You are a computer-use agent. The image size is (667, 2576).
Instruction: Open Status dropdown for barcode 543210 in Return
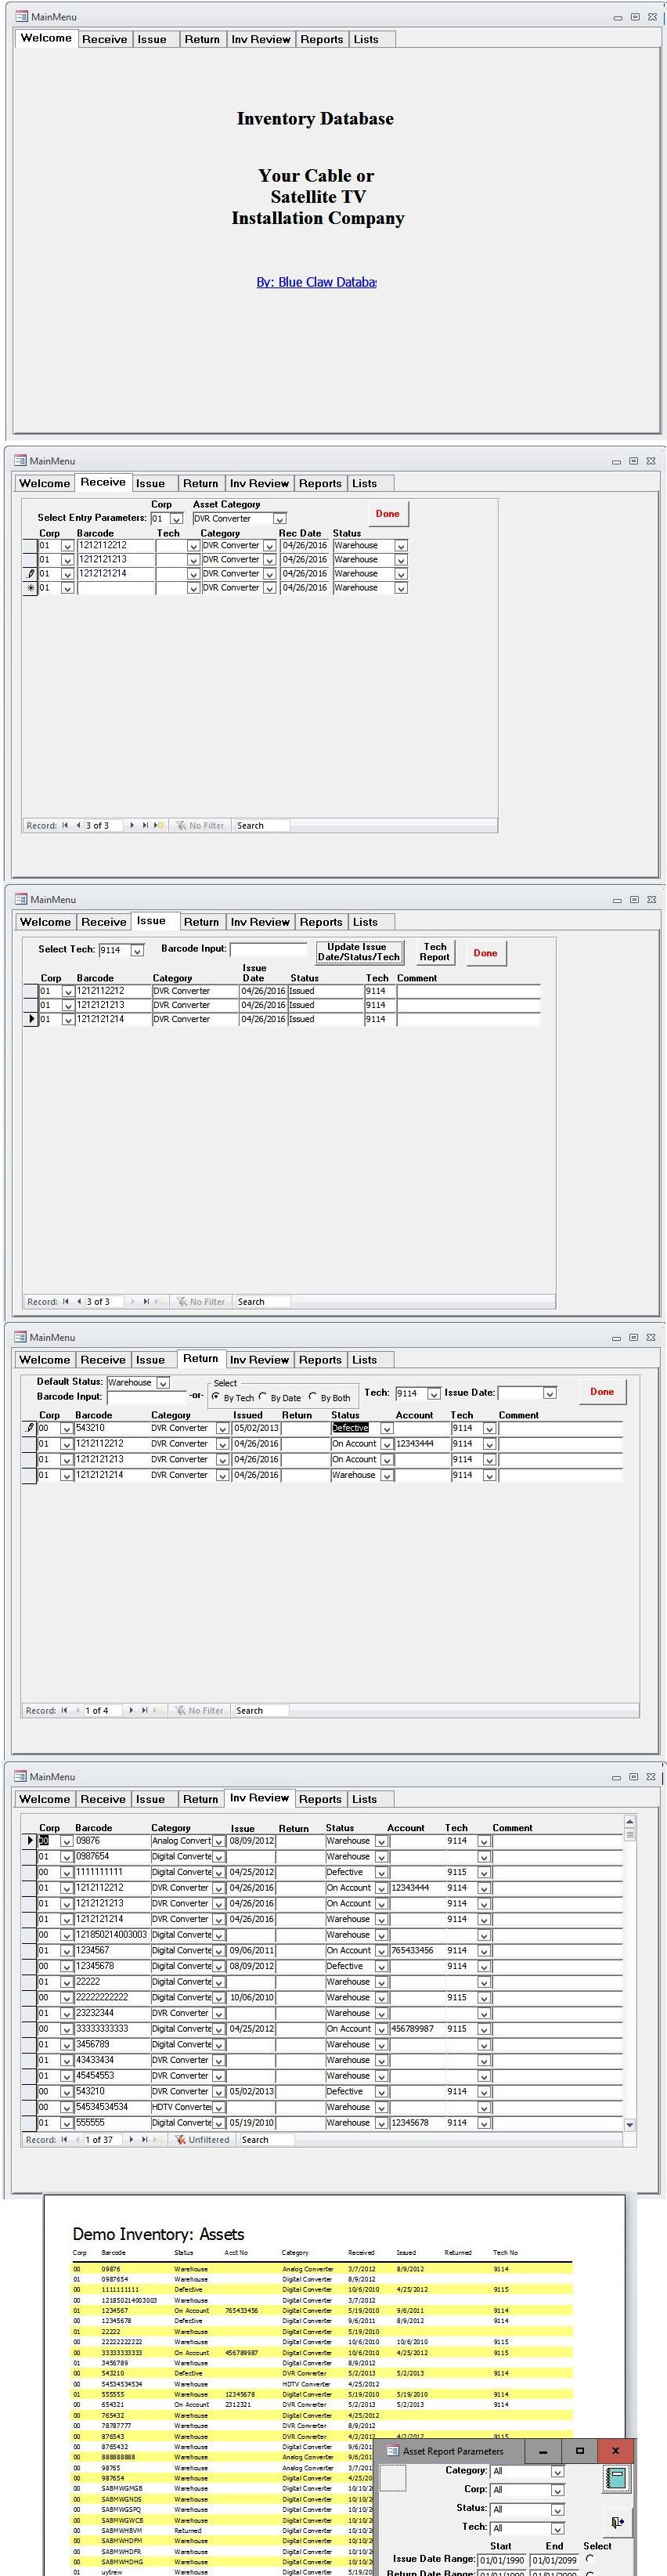point(386,1428)
